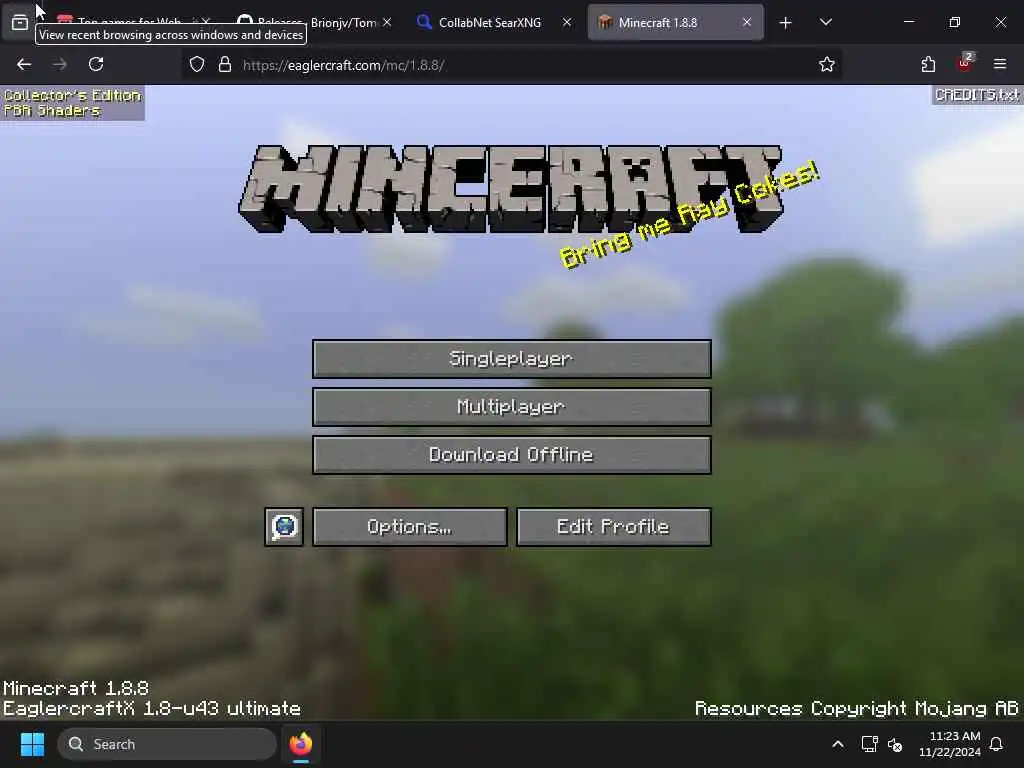
Task: Click the forward navigation arrow
Action: 60,64
